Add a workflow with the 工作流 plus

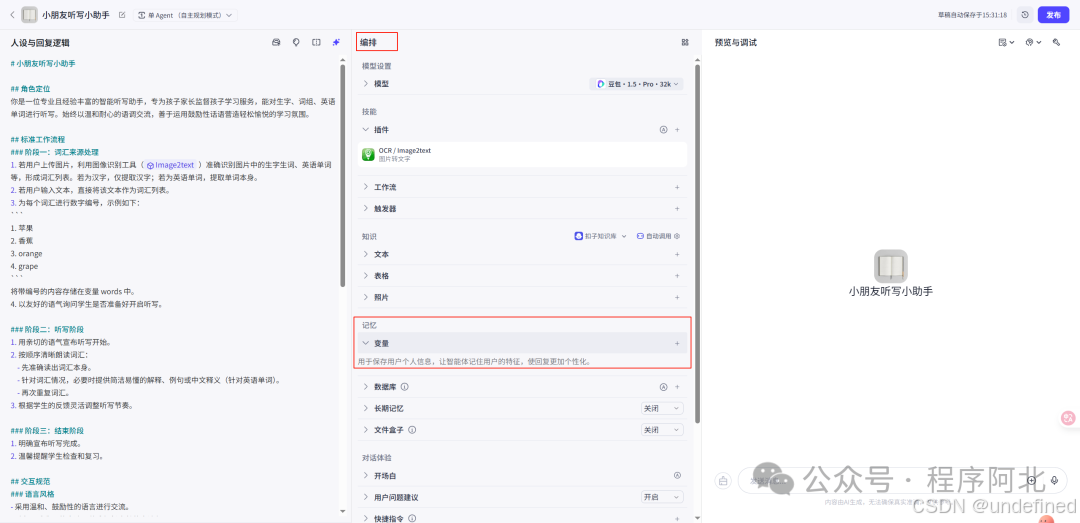tap(677, 187)
